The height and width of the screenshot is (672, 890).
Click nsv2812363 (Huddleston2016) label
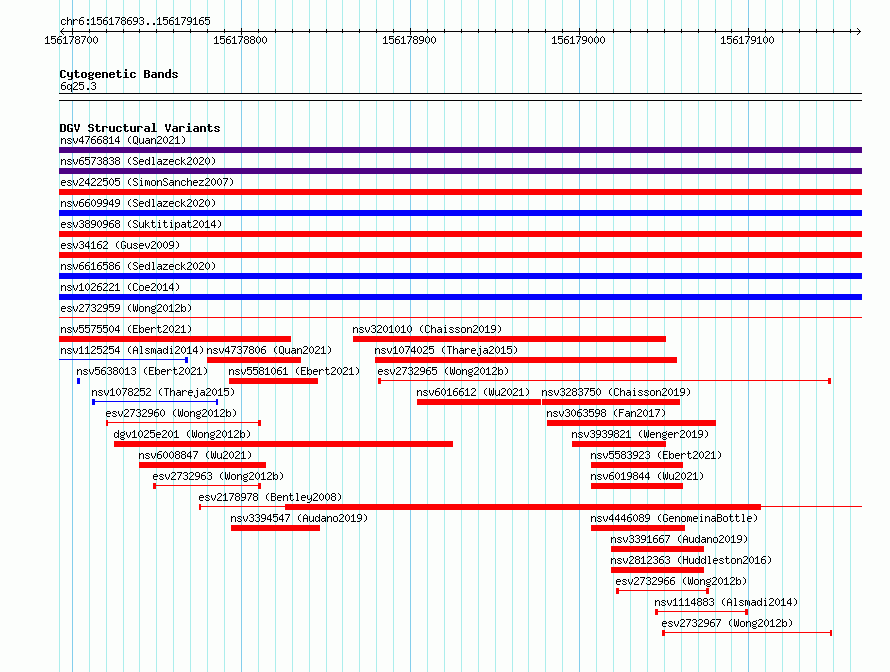[691, 560]
